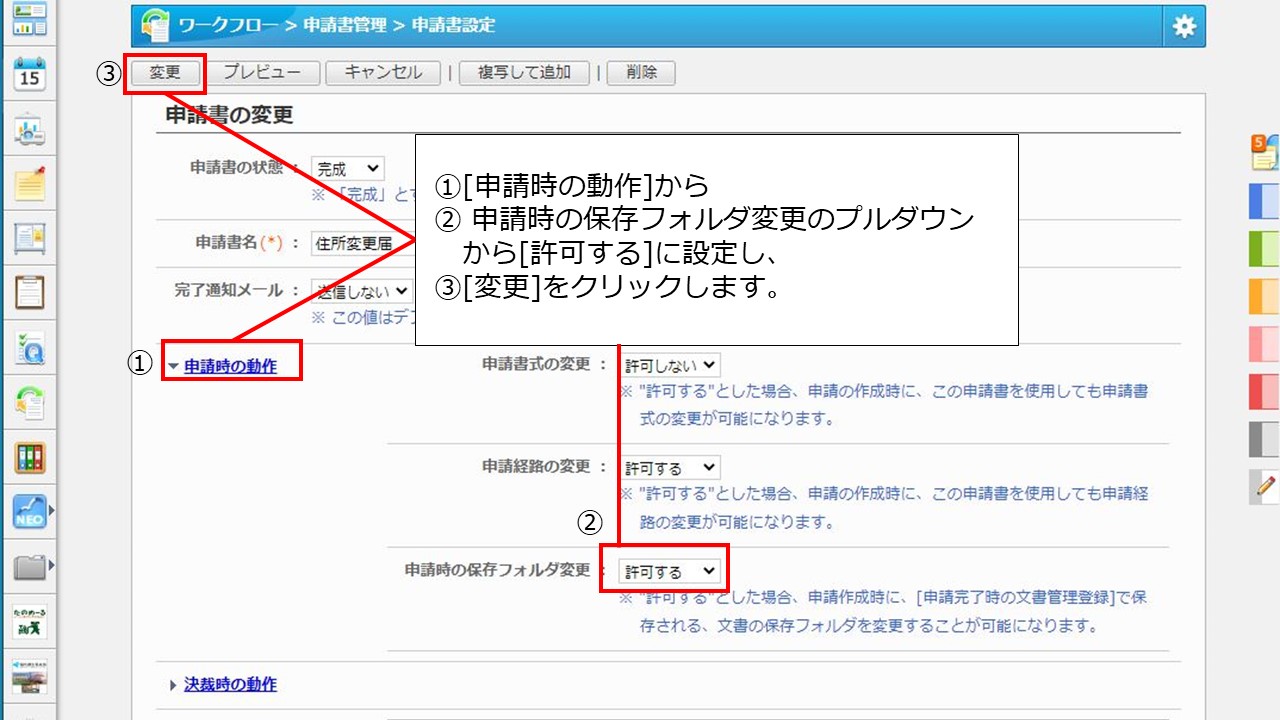Open the gray folder icon in sidebar
The width and height of the screenshot is (1280, 720).
point(30,567)
